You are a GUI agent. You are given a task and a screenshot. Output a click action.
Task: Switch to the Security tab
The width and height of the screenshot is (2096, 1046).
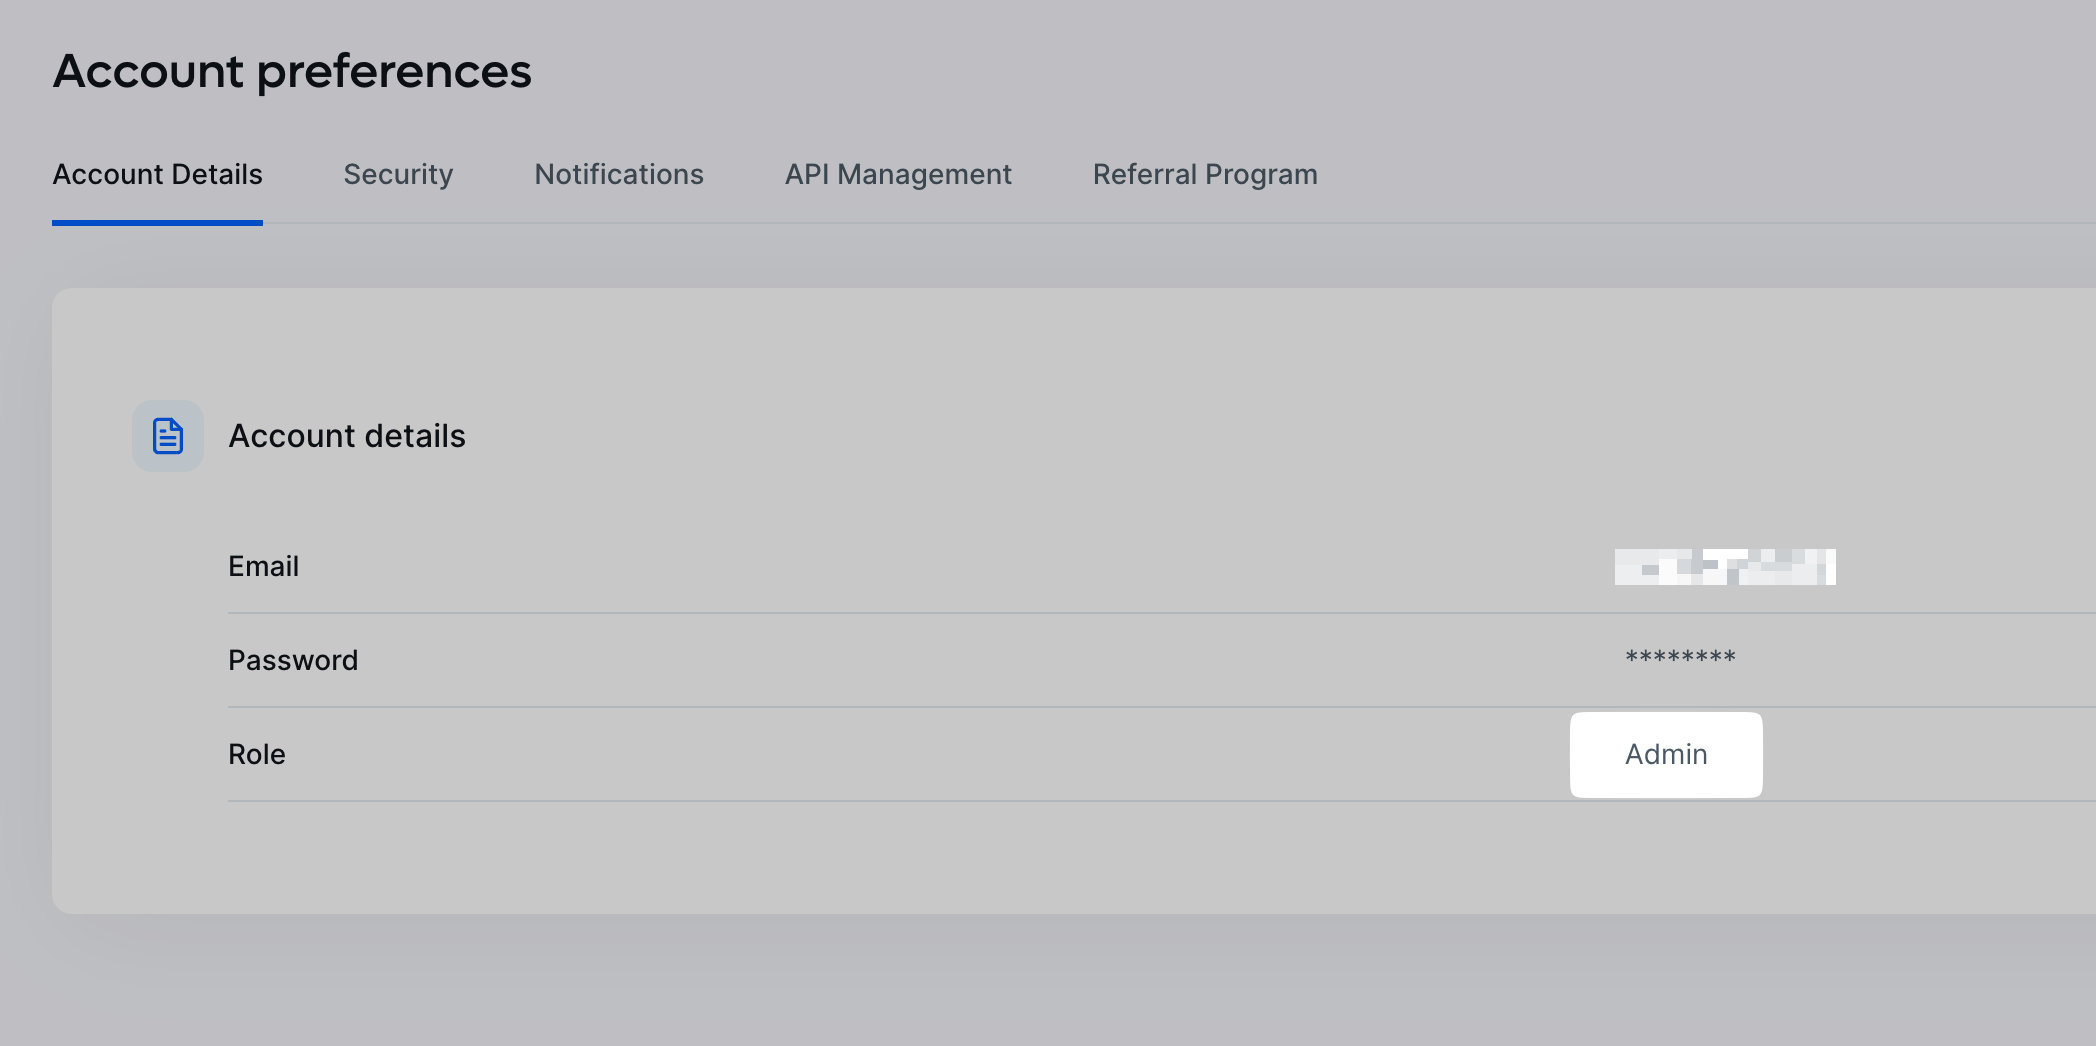(398, 174)
